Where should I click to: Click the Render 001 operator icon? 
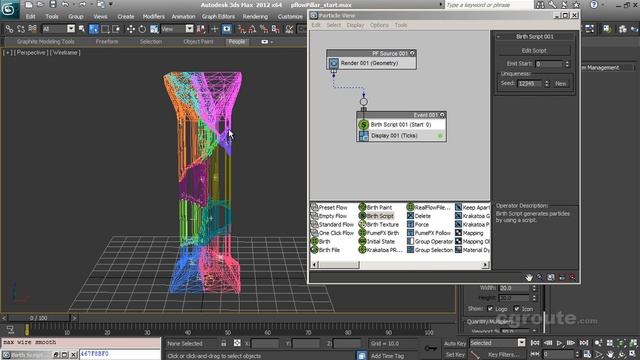[x=333, y=63]
